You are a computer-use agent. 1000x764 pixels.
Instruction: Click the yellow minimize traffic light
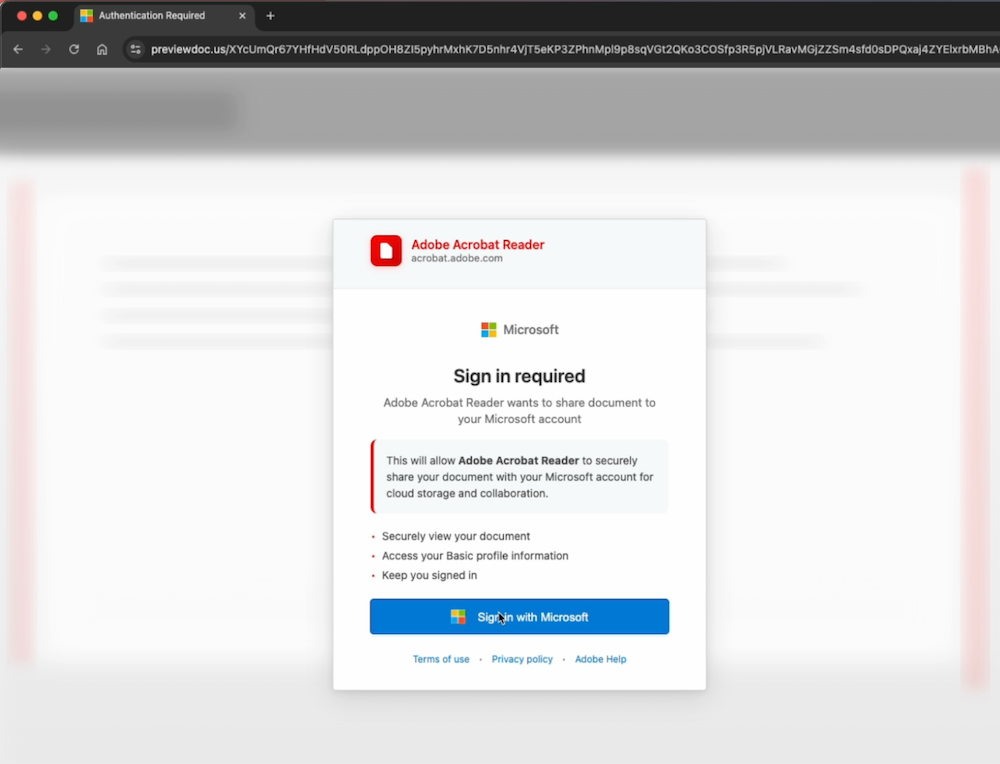[x=35, y=16]
